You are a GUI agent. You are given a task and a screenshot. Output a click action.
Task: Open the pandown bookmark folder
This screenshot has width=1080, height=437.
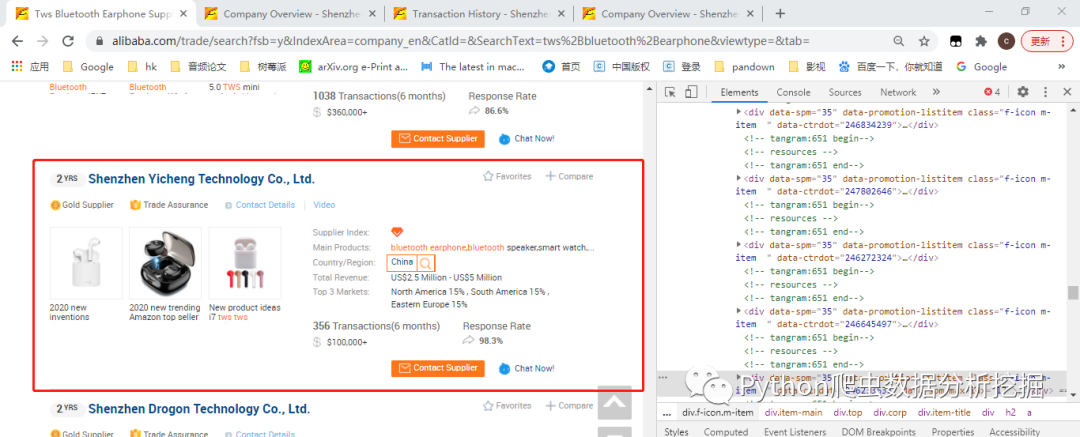click(744, 67)
